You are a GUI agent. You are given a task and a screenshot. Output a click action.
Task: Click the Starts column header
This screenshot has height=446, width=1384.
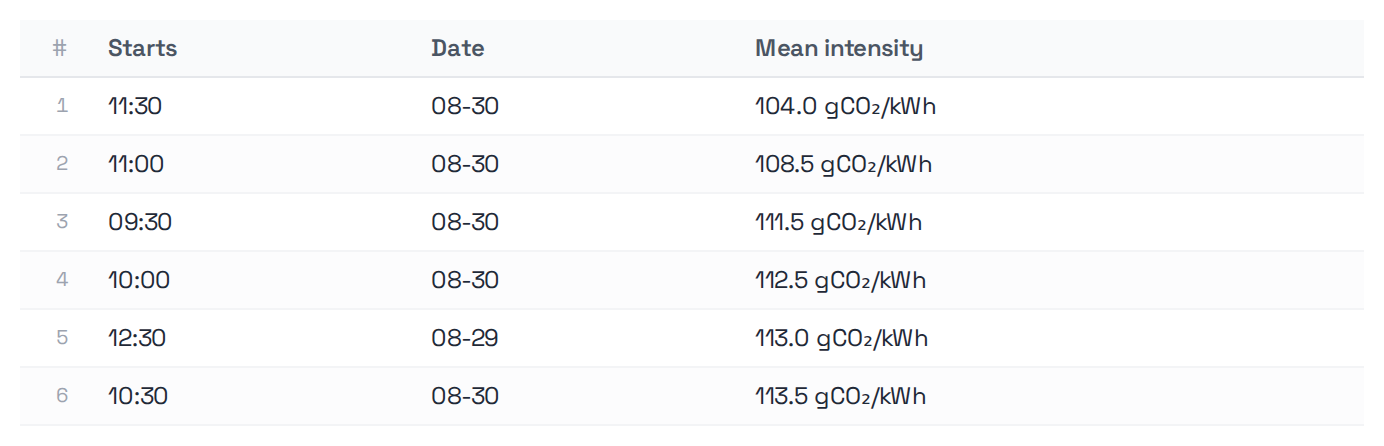point(143,48)
